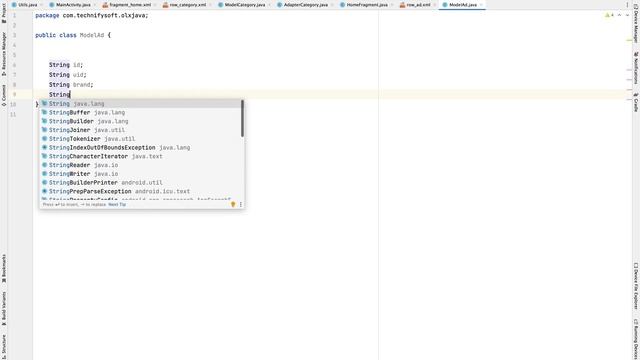Viewport: 640px width, 360px height.
Task: Place cursor on the String id line
Action: 66,65
